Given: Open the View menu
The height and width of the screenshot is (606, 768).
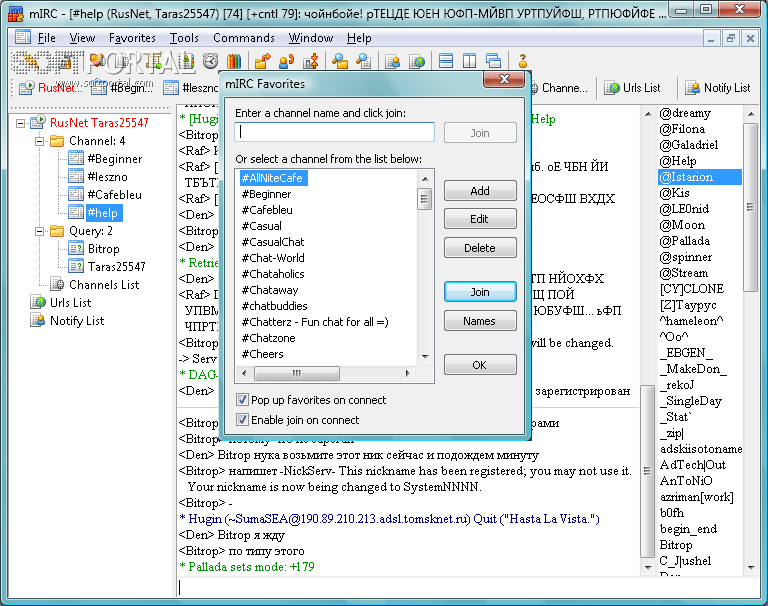Looking at the screenshot, I should [82, 38].
